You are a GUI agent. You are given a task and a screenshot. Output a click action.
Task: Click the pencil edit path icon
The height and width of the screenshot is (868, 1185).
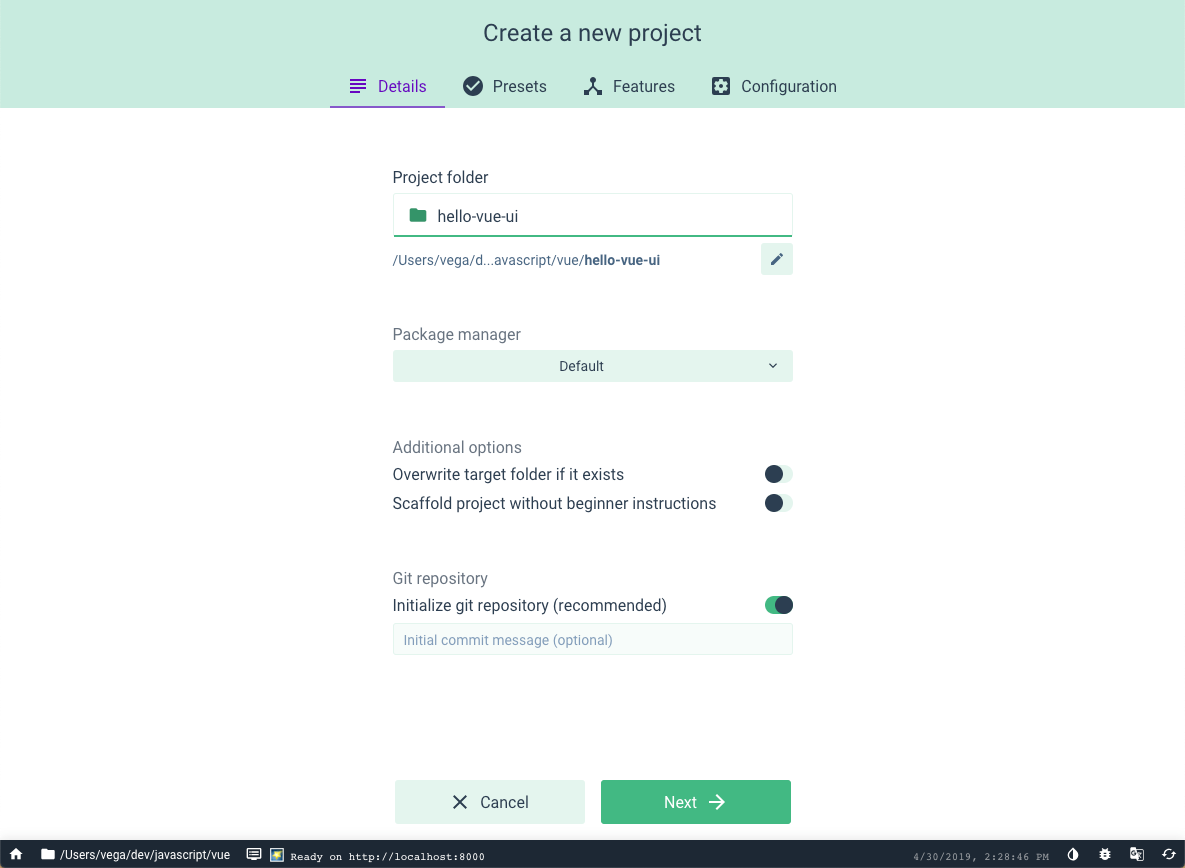point(777,259)
